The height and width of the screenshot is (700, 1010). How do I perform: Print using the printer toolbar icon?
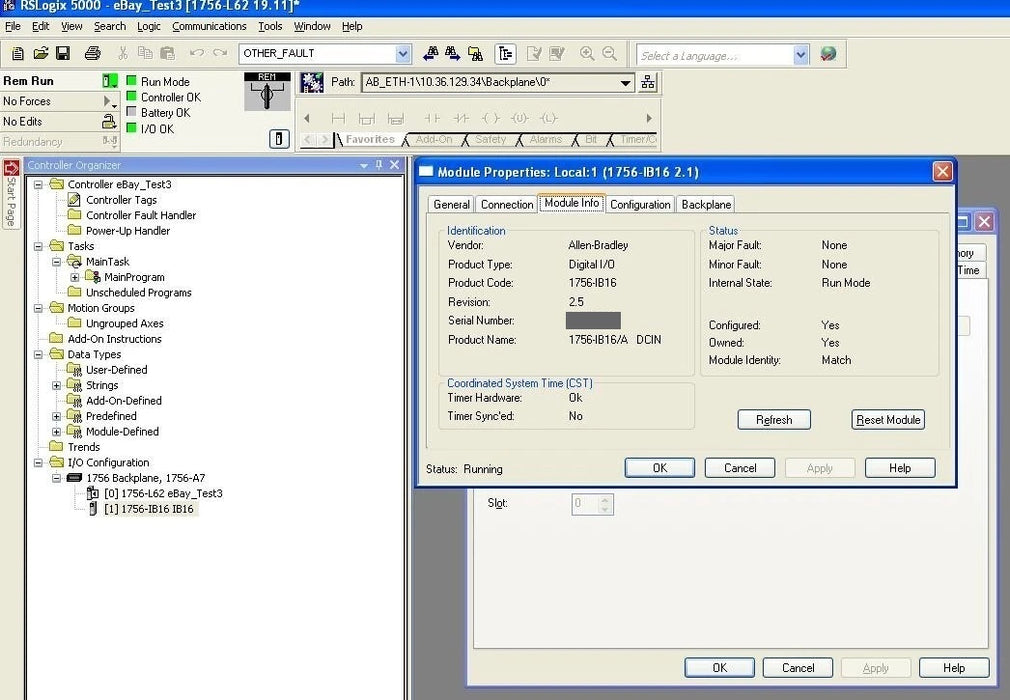[93, 53]
